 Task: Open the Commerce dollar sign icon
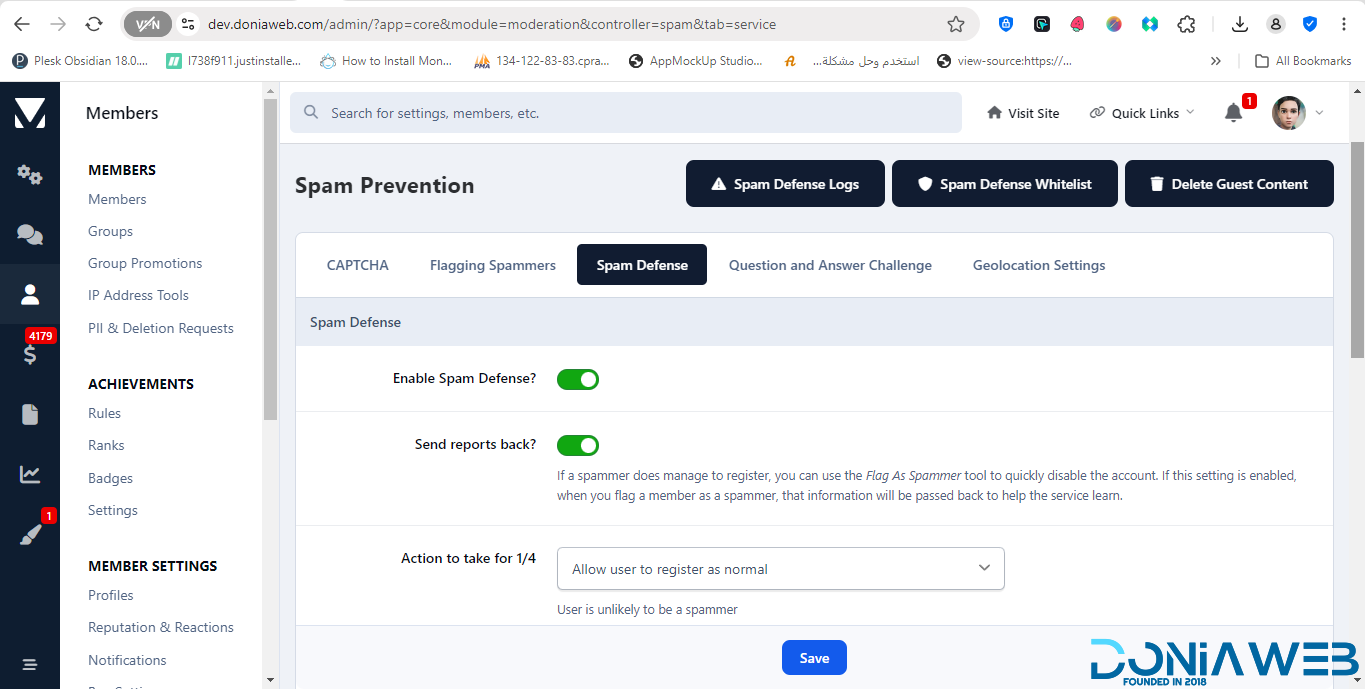click(x=30, y=353)
